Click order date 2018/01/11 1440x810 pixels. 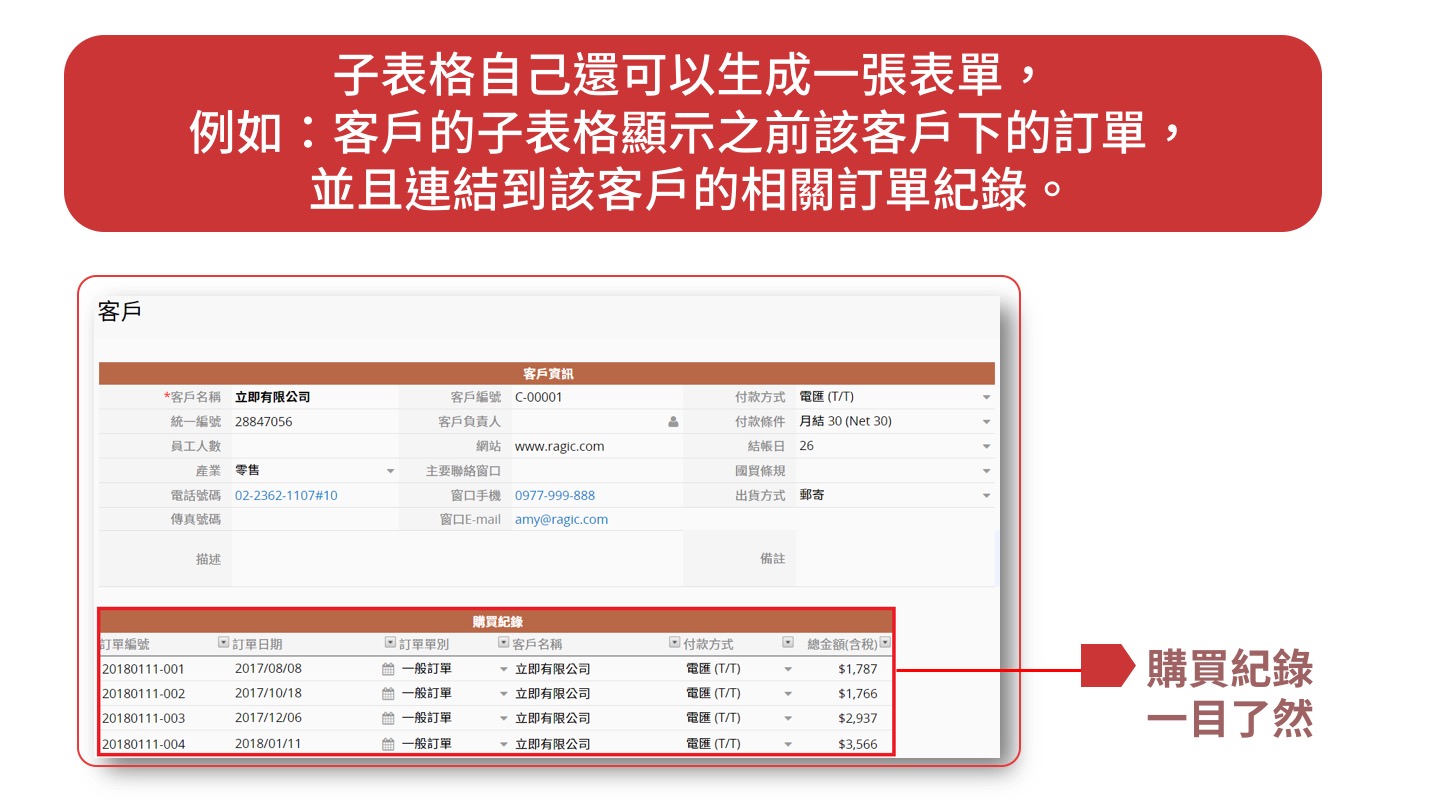click(268, 743)
